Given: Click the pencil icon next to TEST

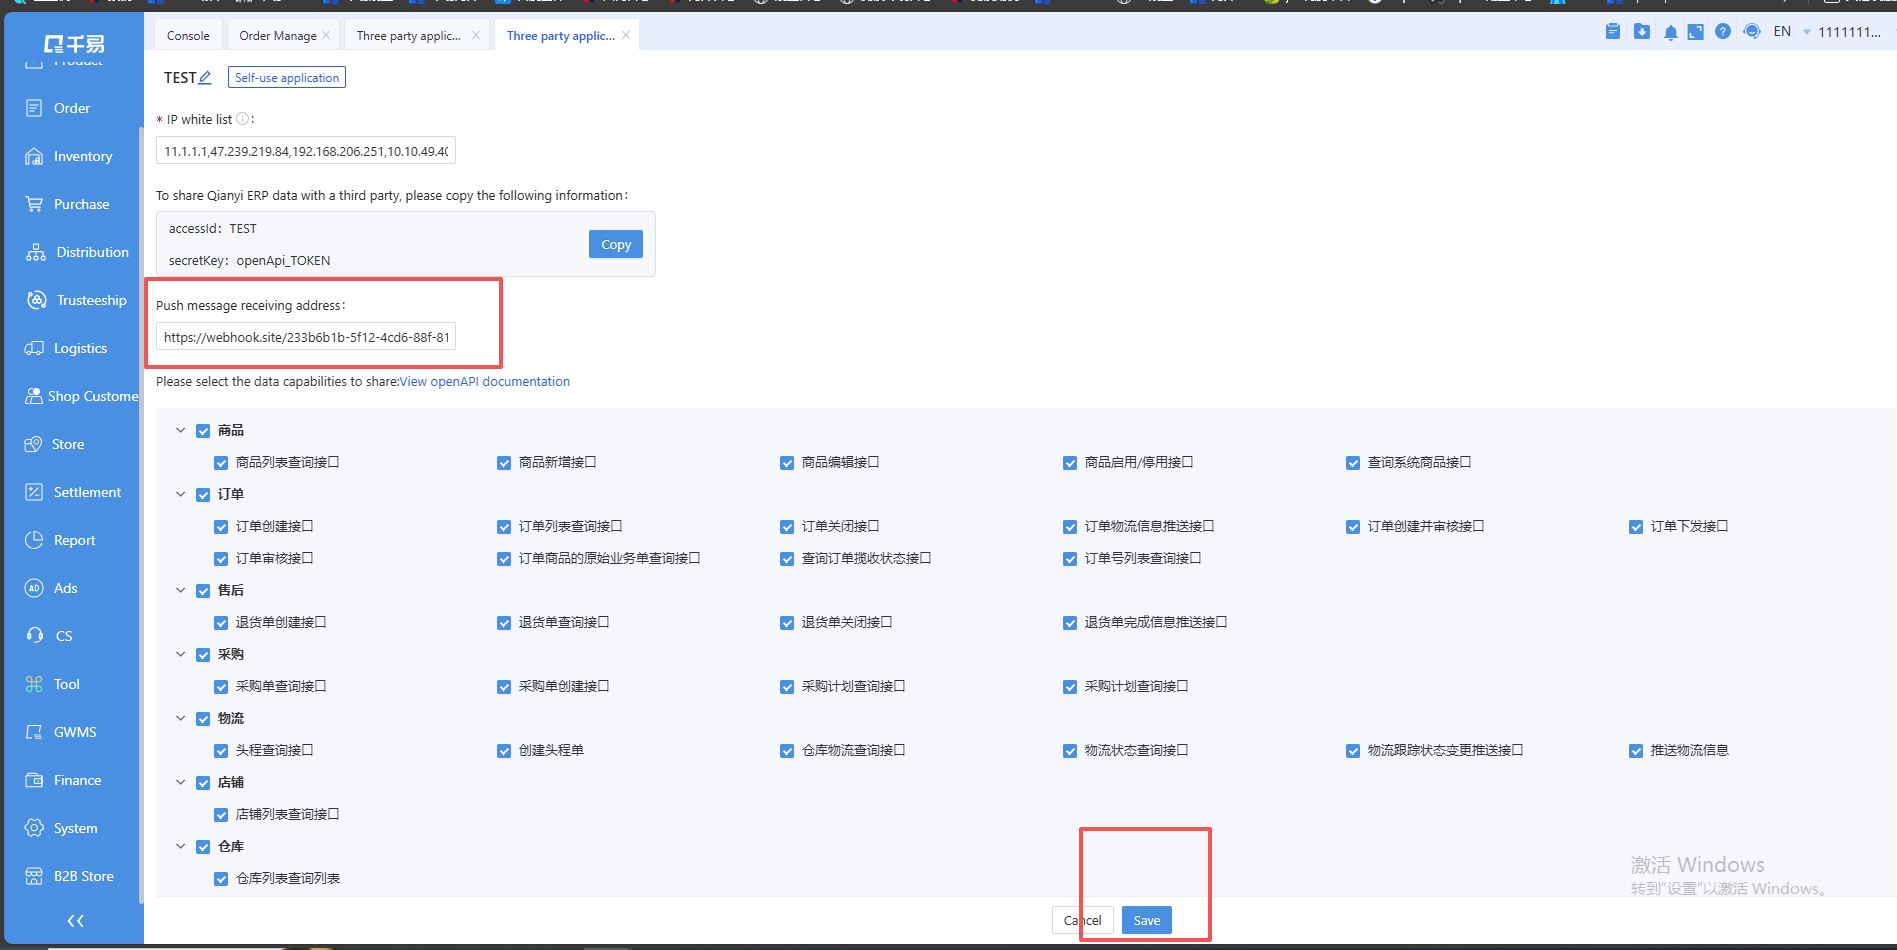Looking at the screenshot, I should click(x=205, y=77).
